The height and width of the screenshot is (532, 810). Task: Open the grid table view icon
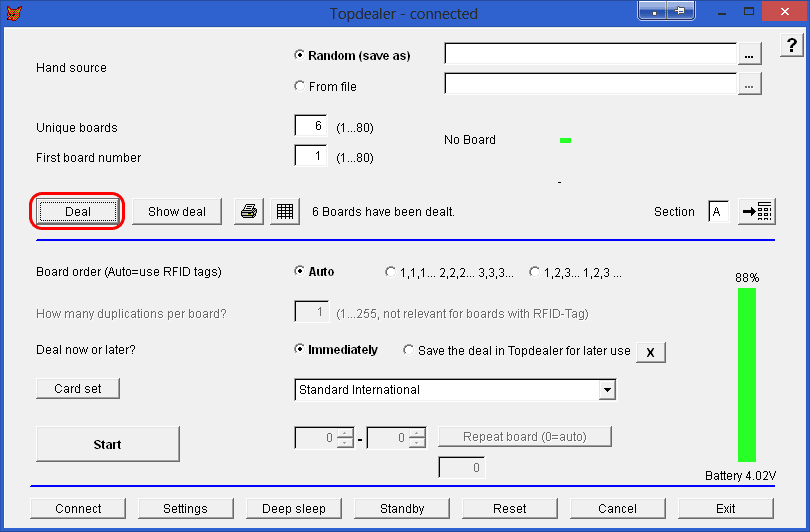point(285,211)
